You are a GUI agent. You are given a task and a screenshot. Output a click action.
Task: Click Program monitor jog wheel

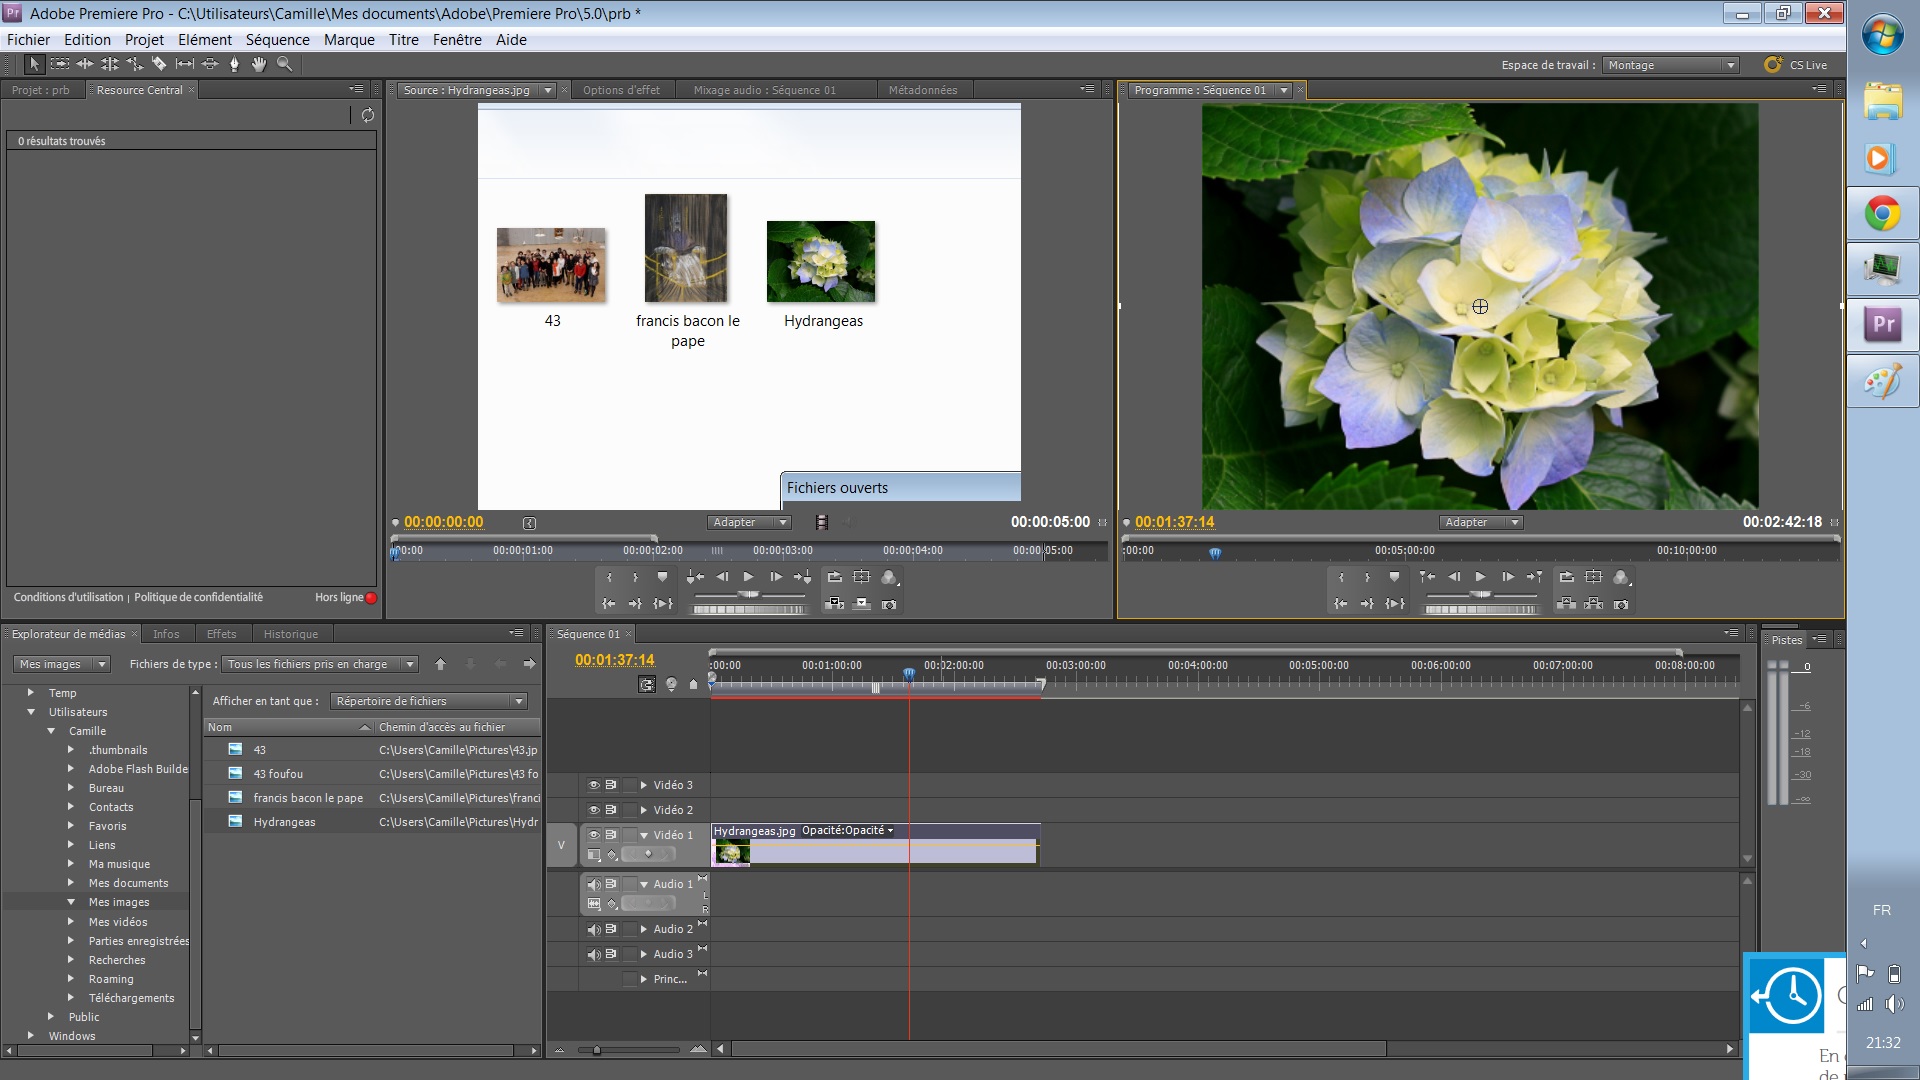click(x=1480, y=609)
